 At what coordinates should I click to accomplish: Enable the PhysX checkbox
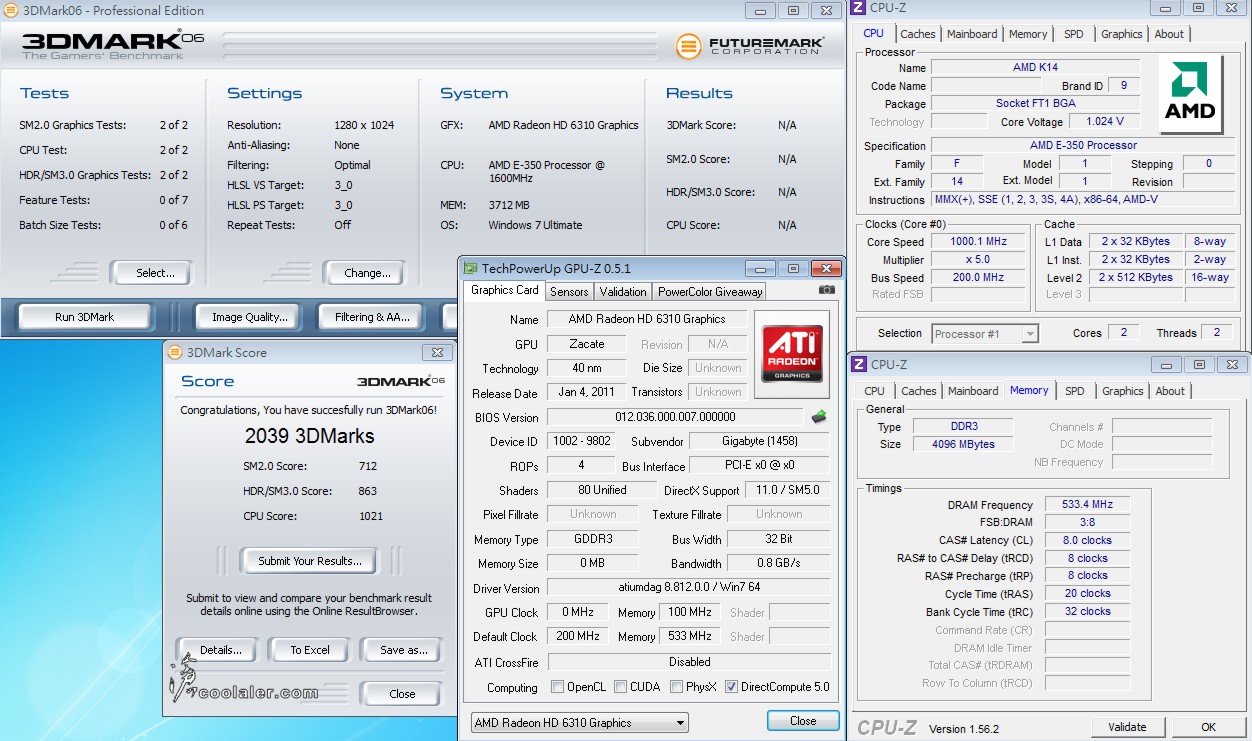coord(677,687)
